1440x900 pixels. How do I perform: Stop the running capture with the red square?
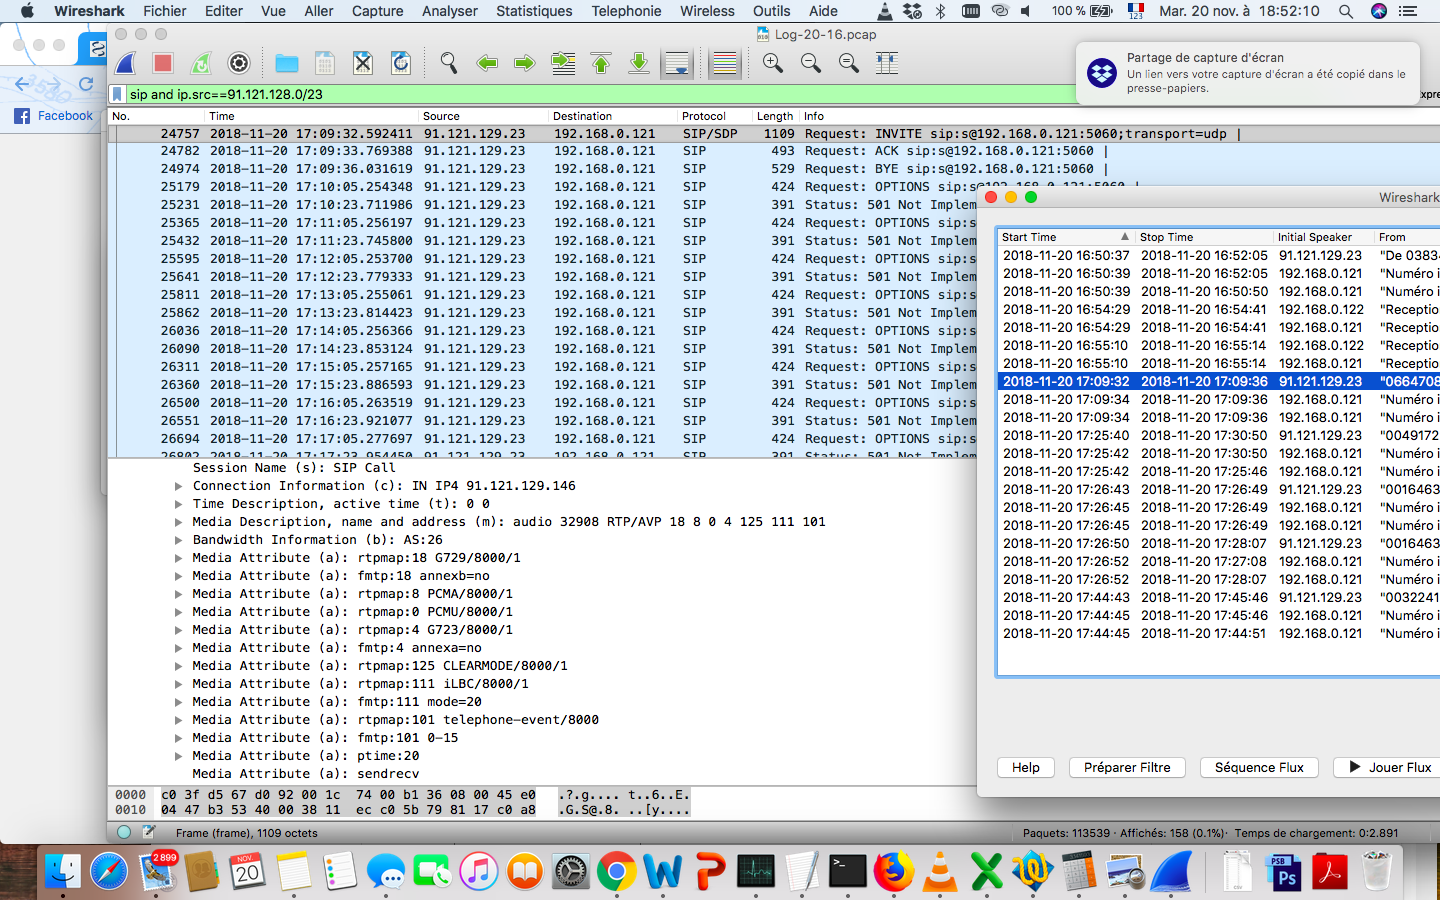point(163,64)
